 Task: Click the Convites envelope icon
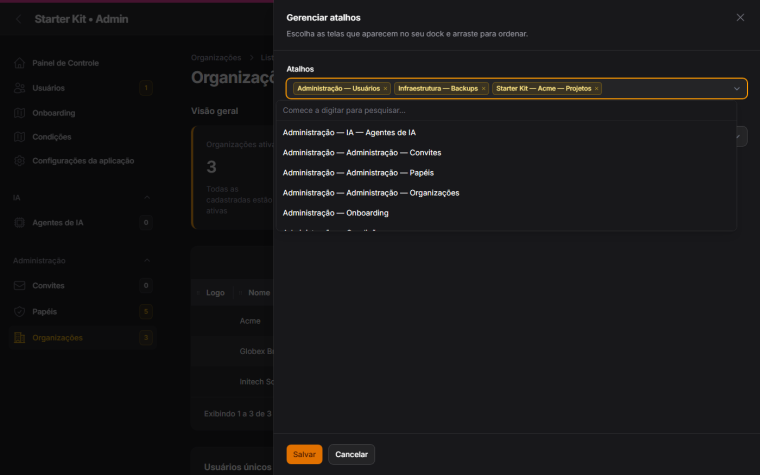coord(19,285)
